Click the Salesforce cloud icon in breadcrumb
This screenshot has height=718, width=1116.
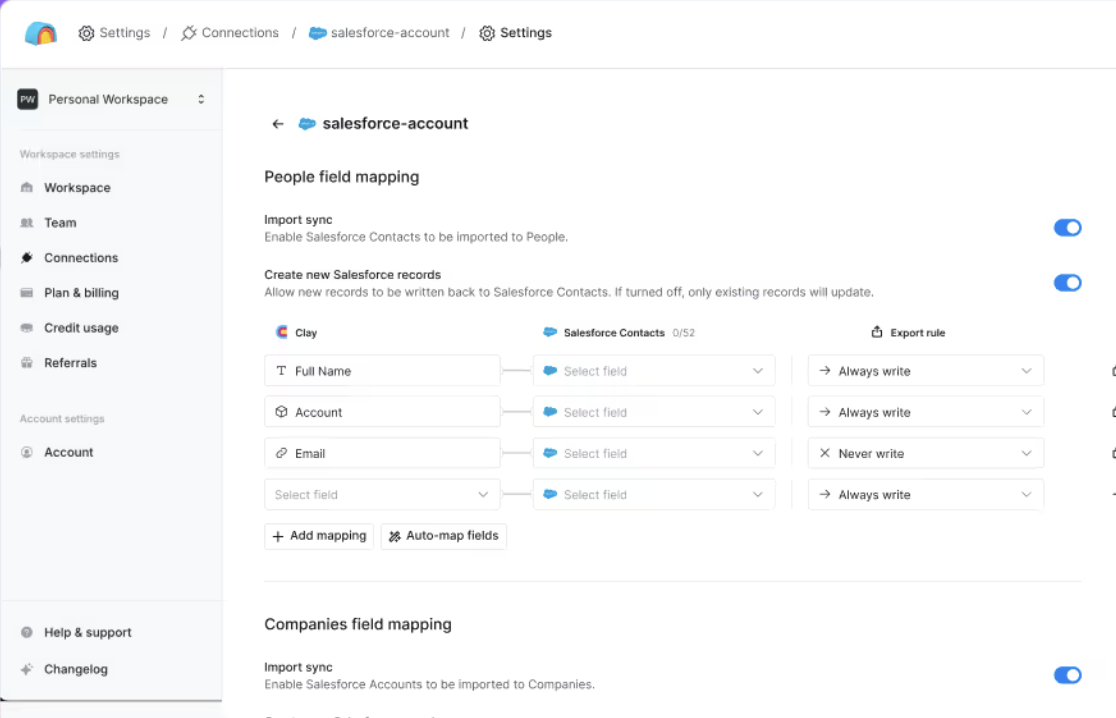(x=318, y=33)
